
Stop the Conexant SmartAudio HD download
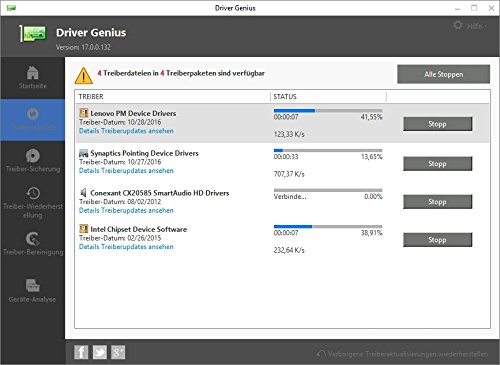click(x=437, y=202)
